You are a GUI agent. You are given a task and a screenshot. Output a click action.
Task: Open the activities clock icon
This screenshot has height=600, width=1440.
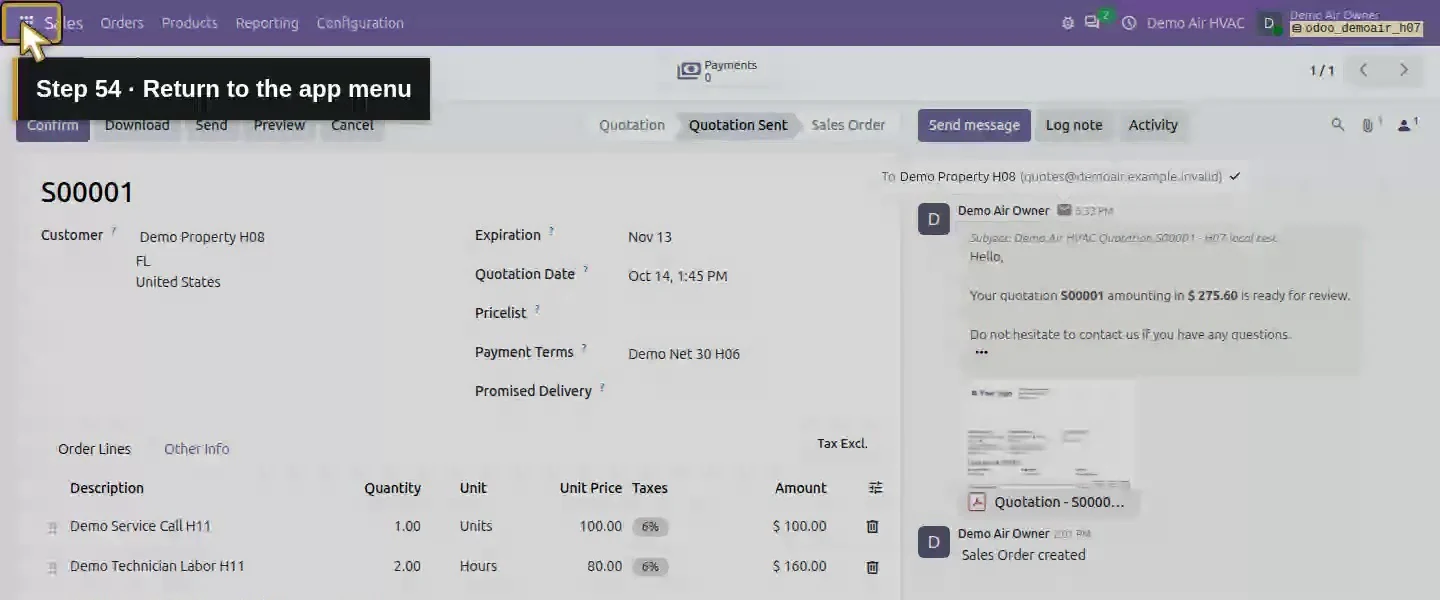point(1129,23)
